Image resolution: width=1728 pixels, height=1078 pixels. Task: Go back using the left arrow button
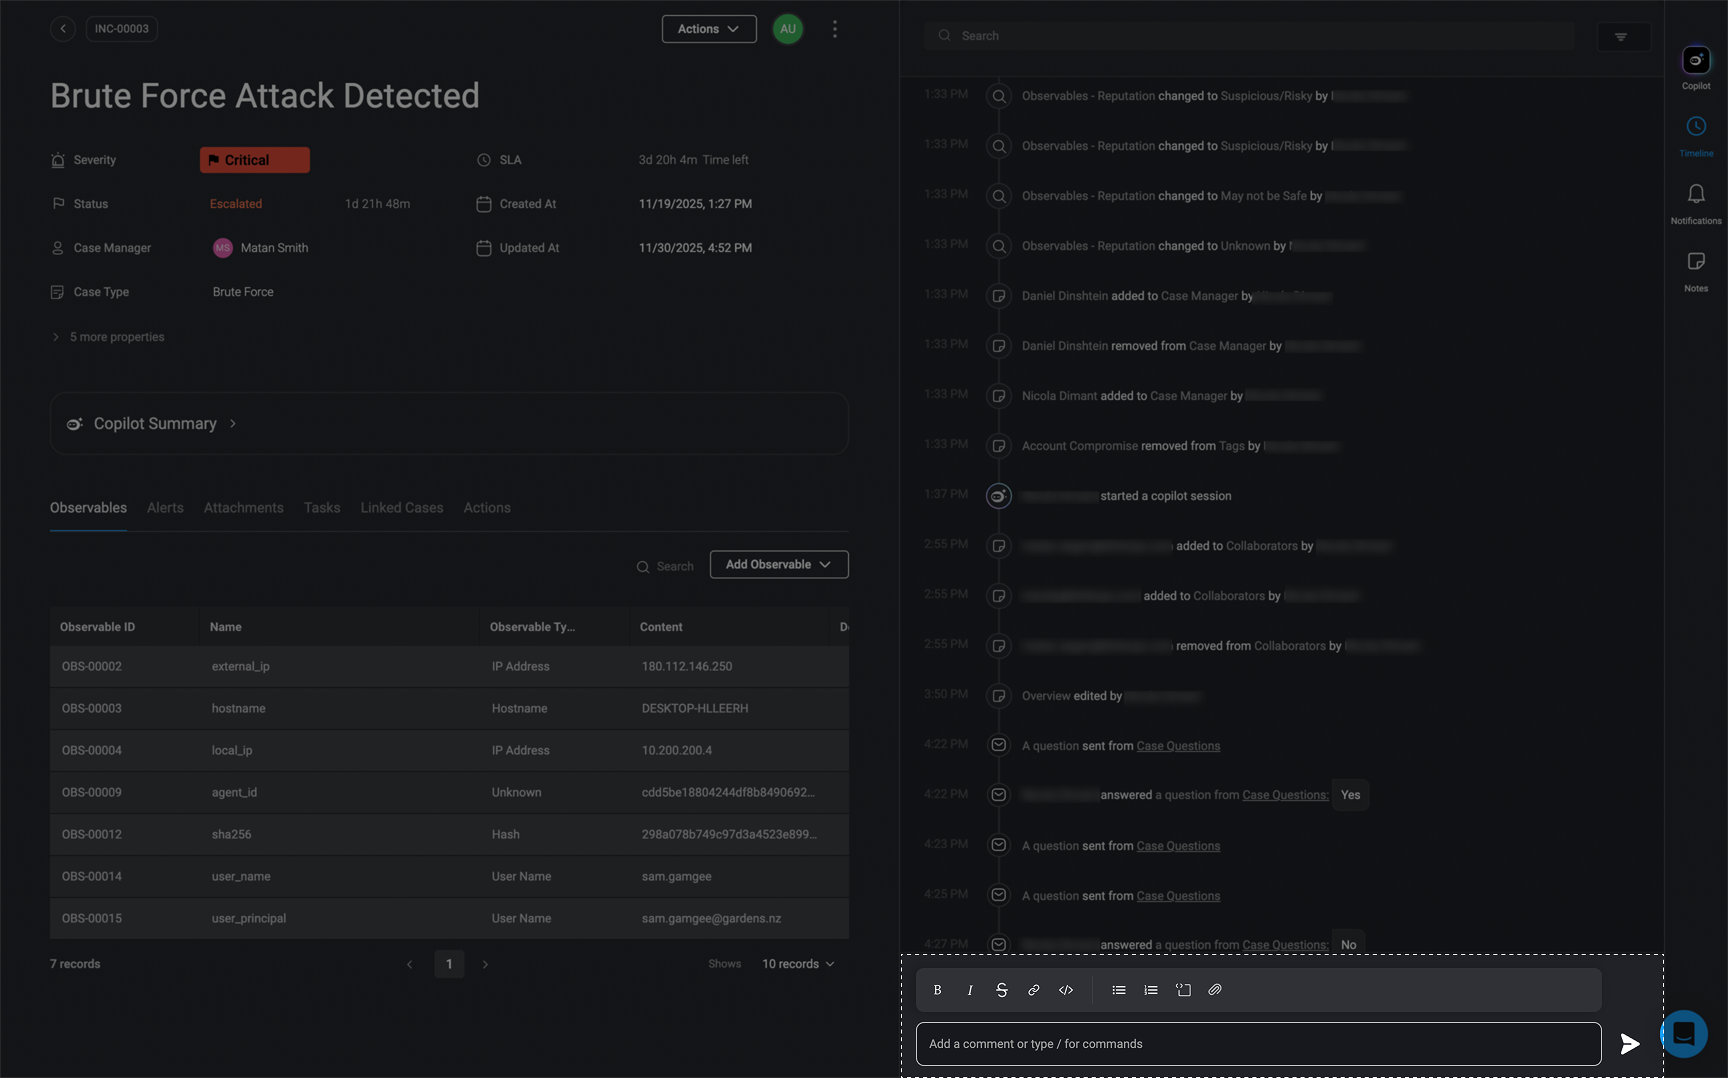click(x=63, y=29)
